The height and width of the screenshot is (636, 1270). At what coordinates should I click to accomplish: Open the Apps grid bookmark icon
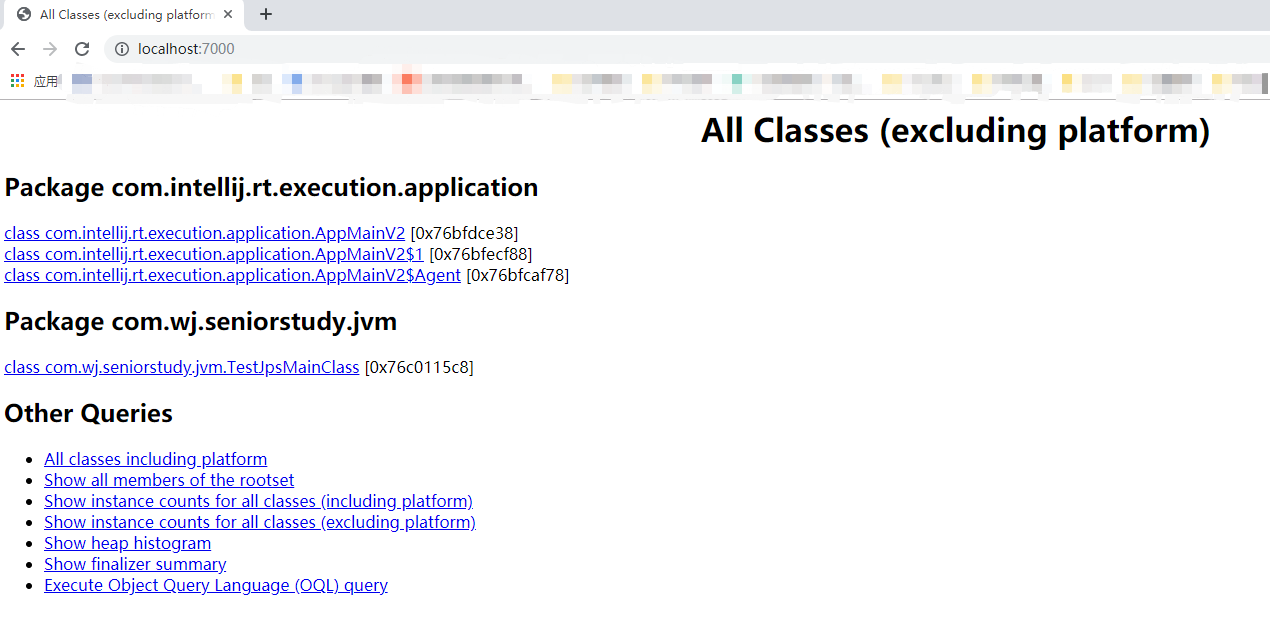[17, 81]
